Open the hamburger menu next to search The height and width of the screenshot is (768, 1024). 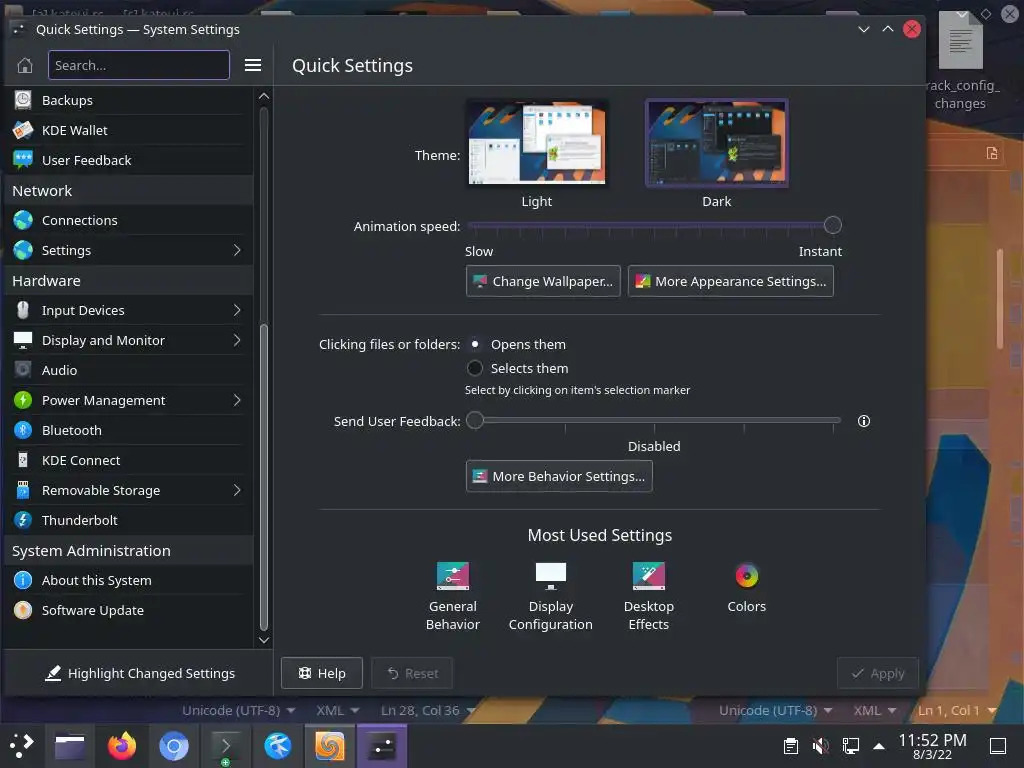[253, 65]
